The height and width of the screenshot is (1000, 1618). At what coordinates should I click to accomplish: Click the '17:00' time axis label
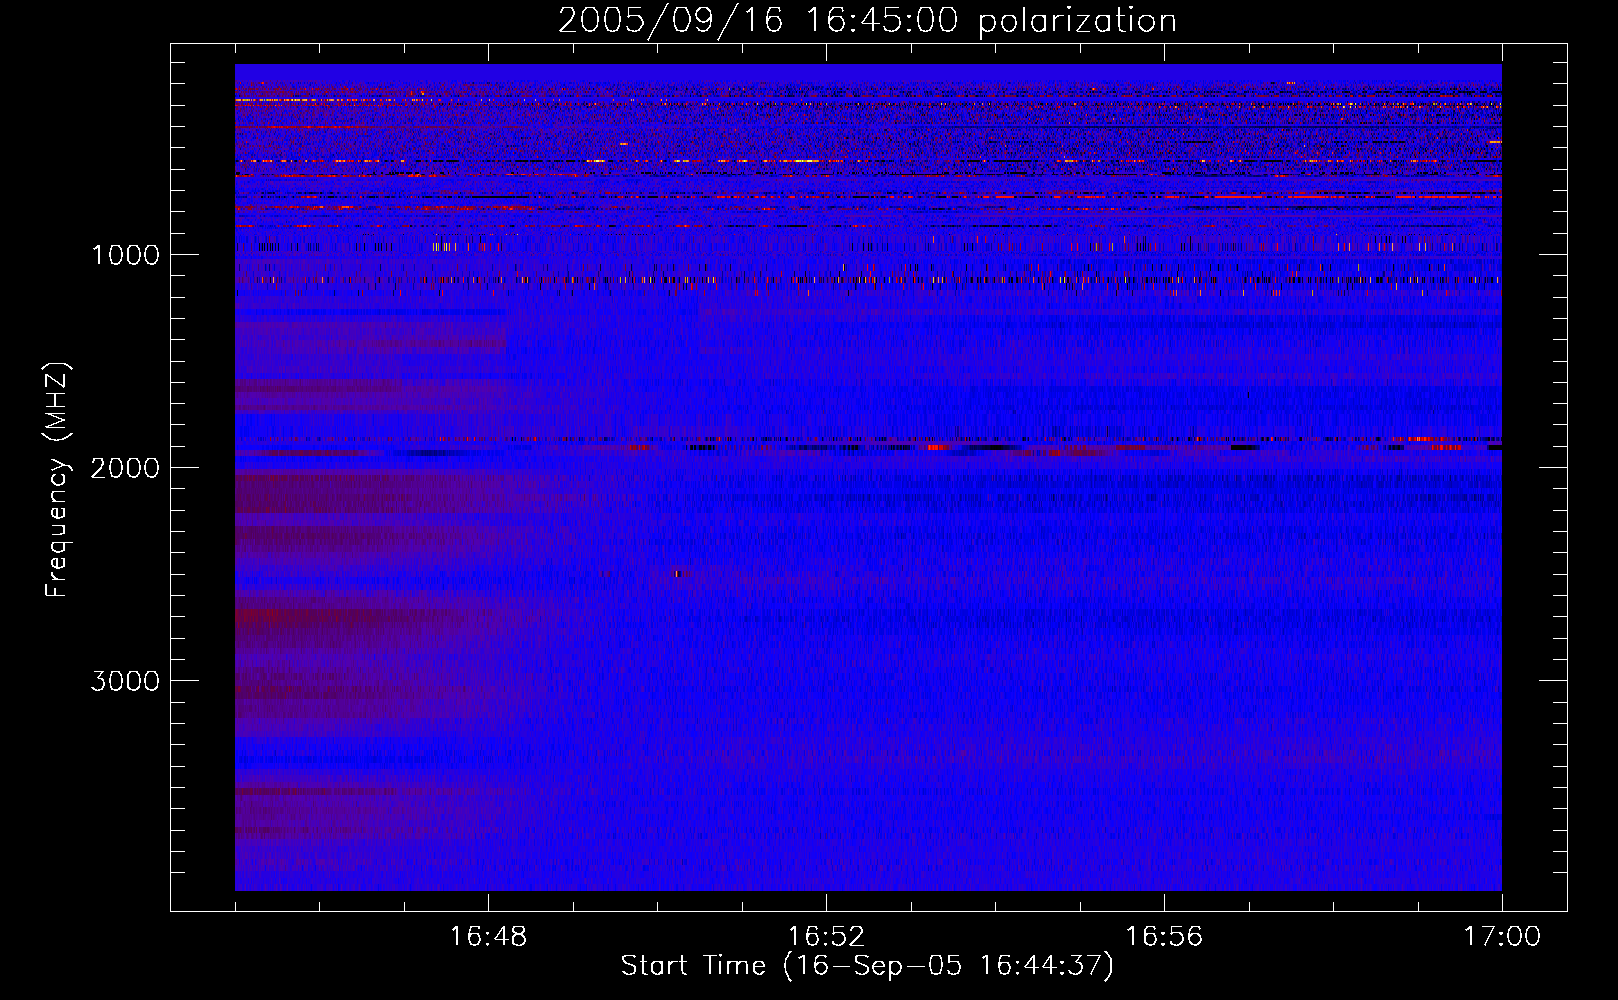(1502, 937)
